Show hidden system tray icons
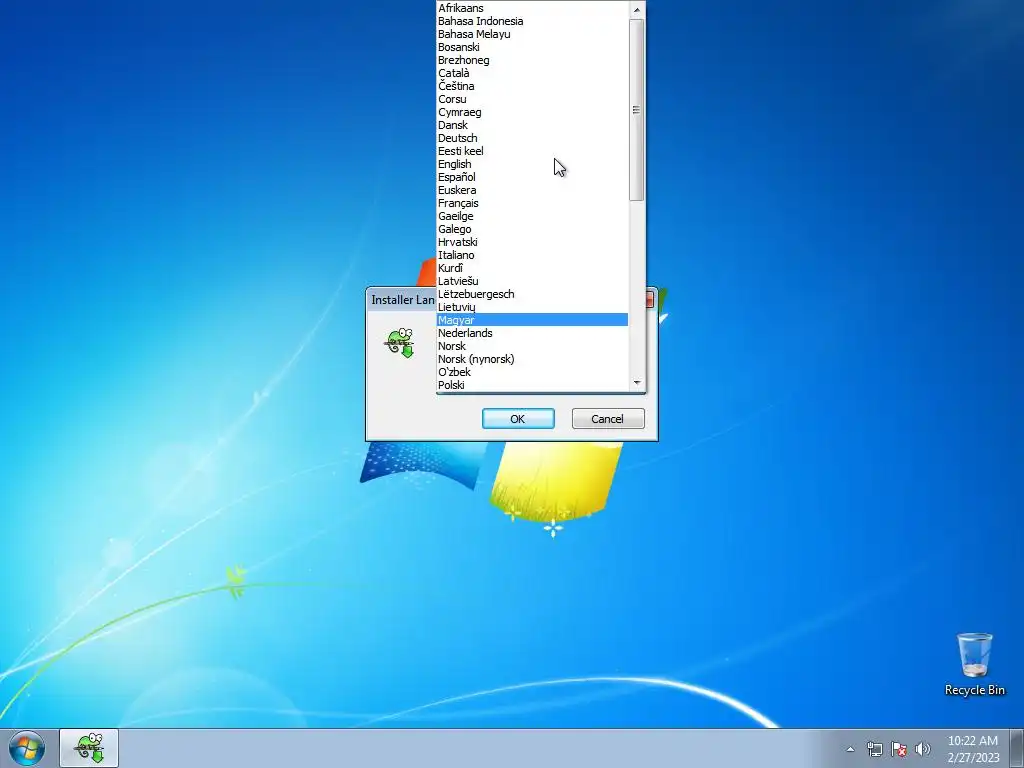The height and width of the screenshot is (768, 1024). pyautogui.click(x=850, y=749)
